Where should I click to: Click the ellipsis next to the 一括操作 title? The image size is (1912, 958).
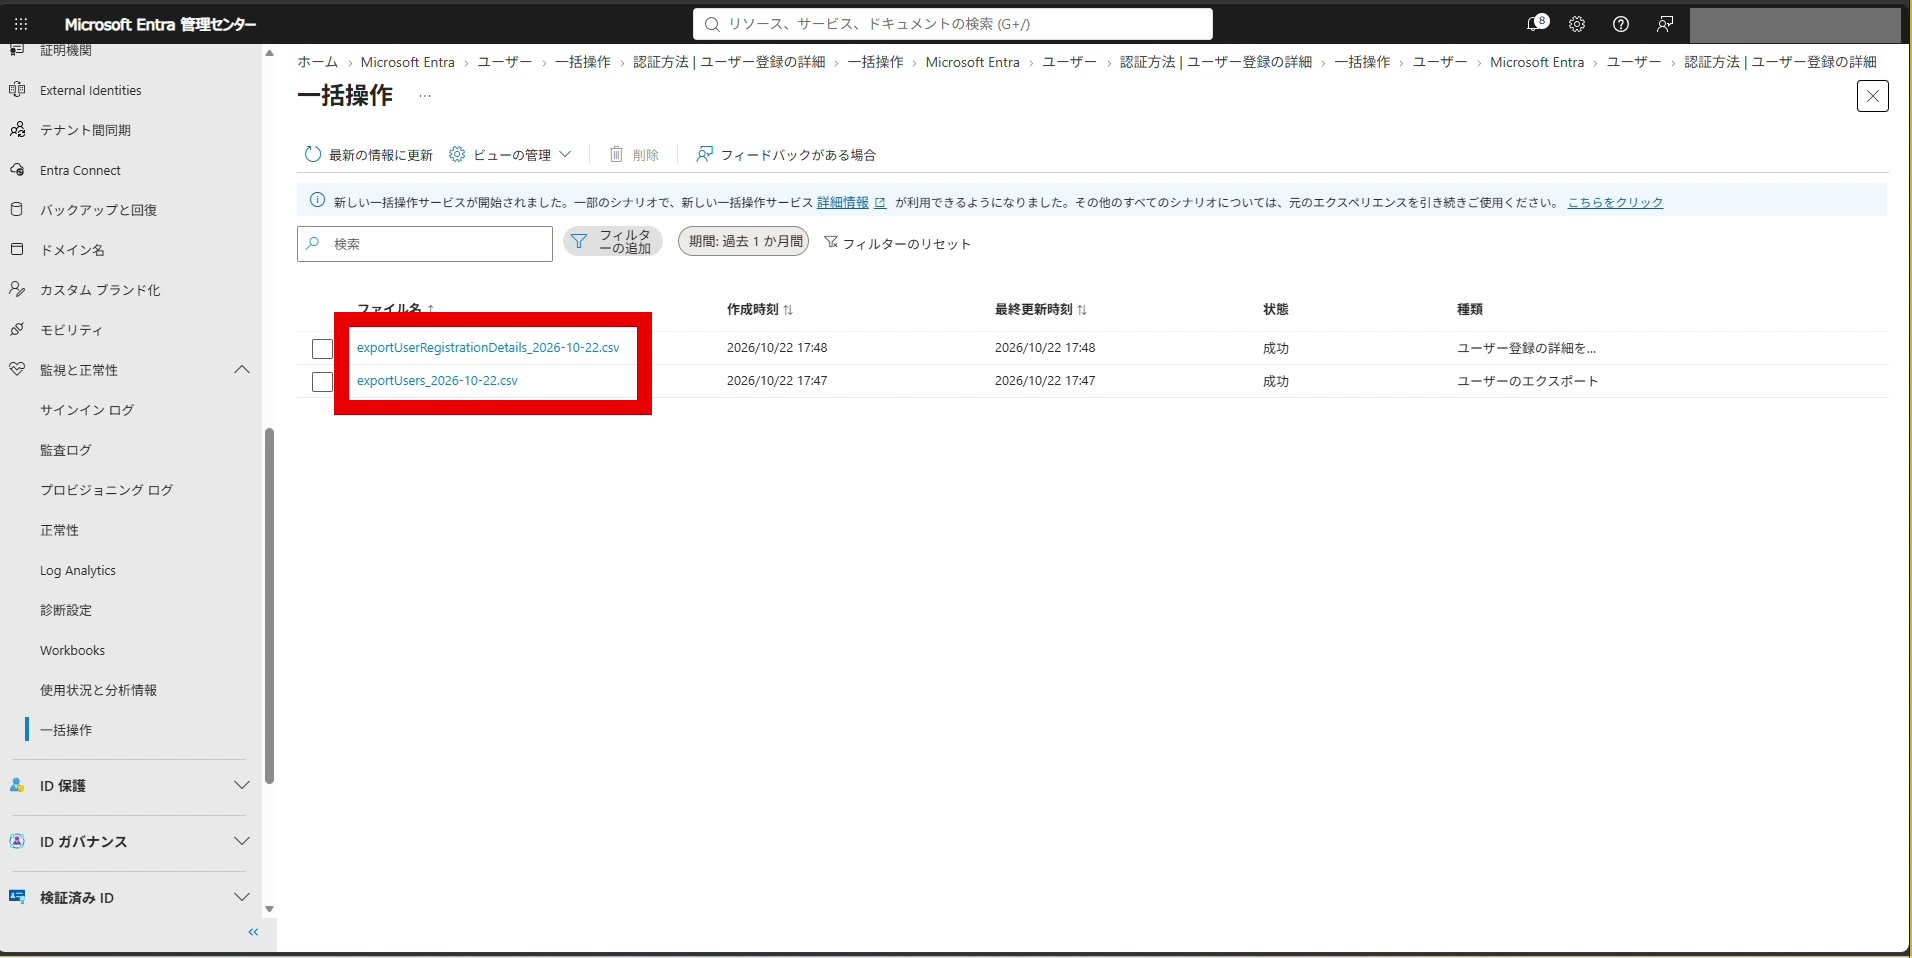[x=425, y=96]
